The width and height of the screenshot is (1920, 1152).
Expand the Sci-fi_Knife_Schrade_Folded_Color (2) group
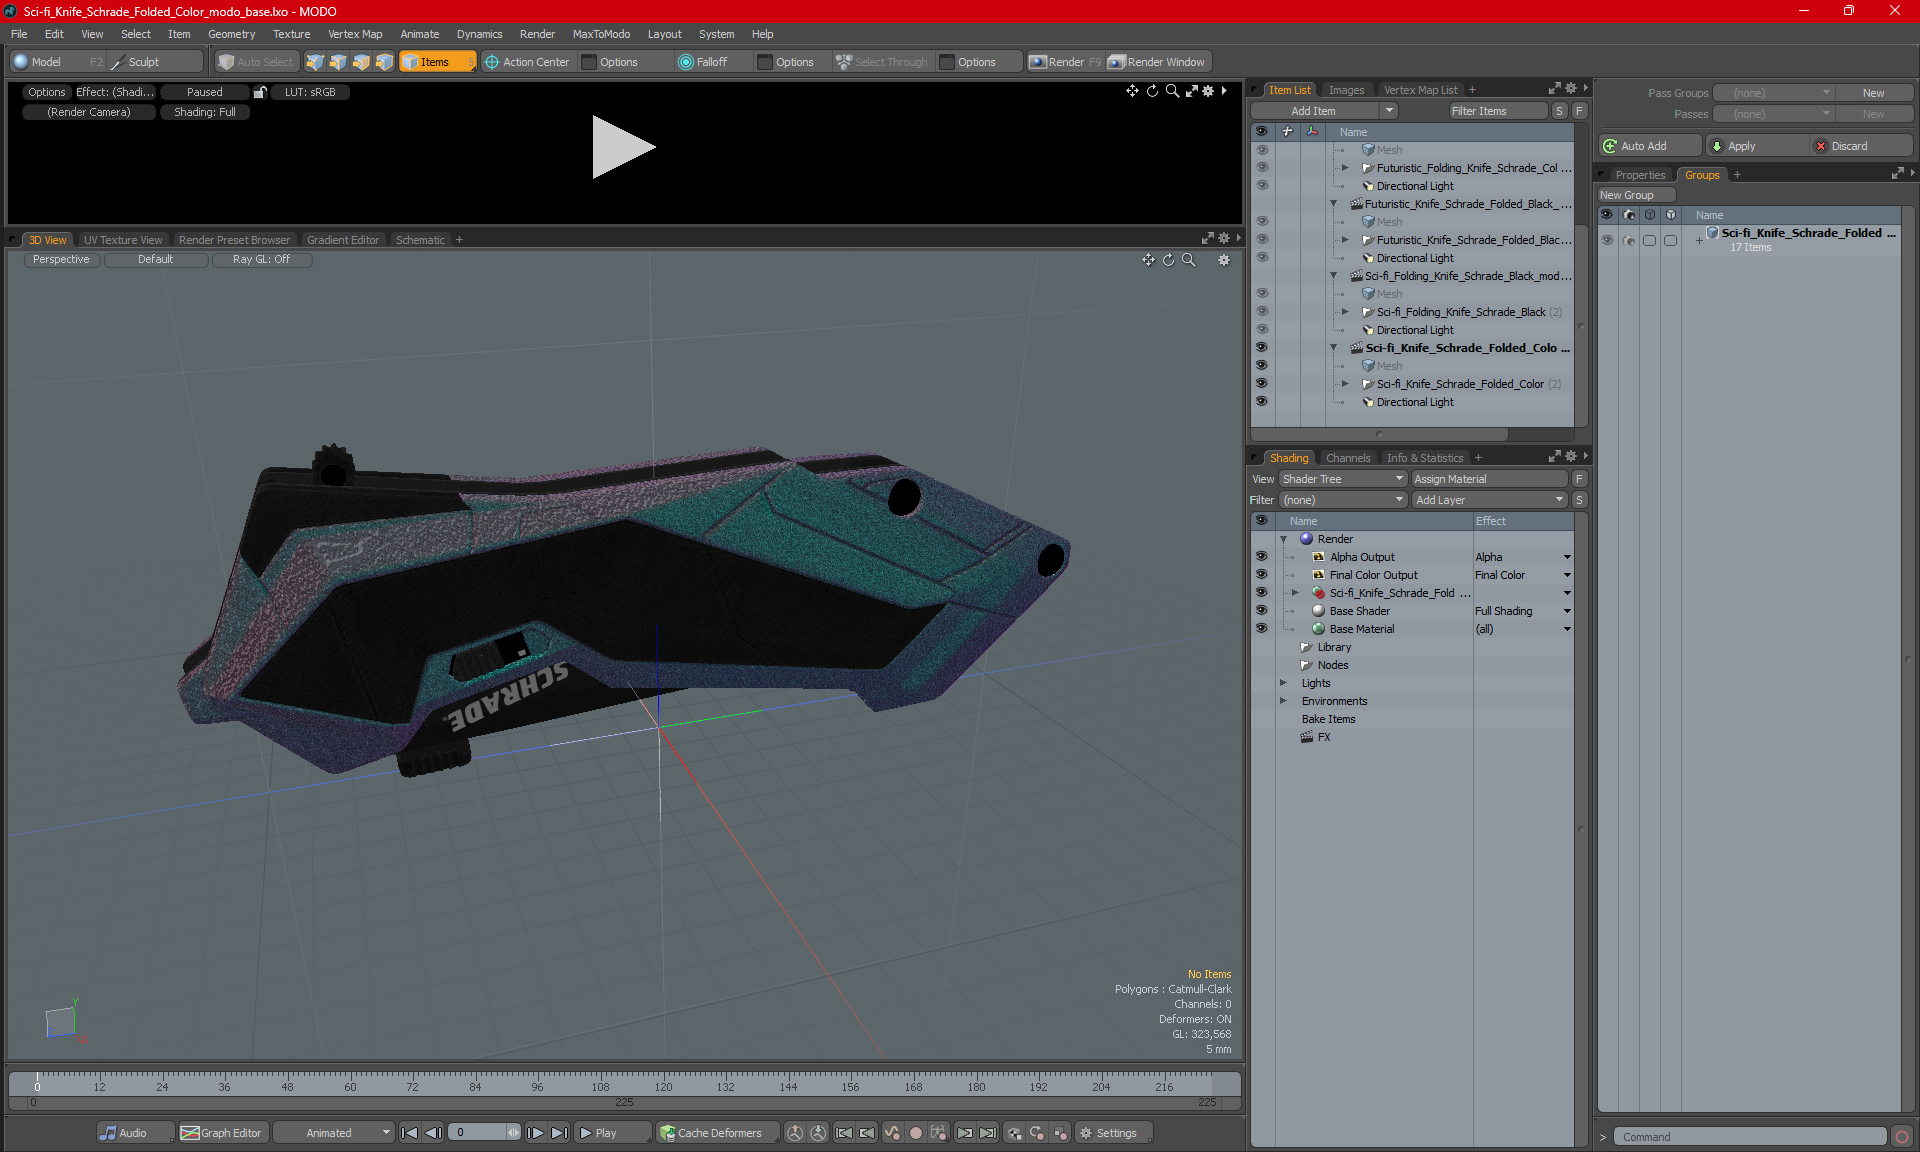tap(1346, 384)
